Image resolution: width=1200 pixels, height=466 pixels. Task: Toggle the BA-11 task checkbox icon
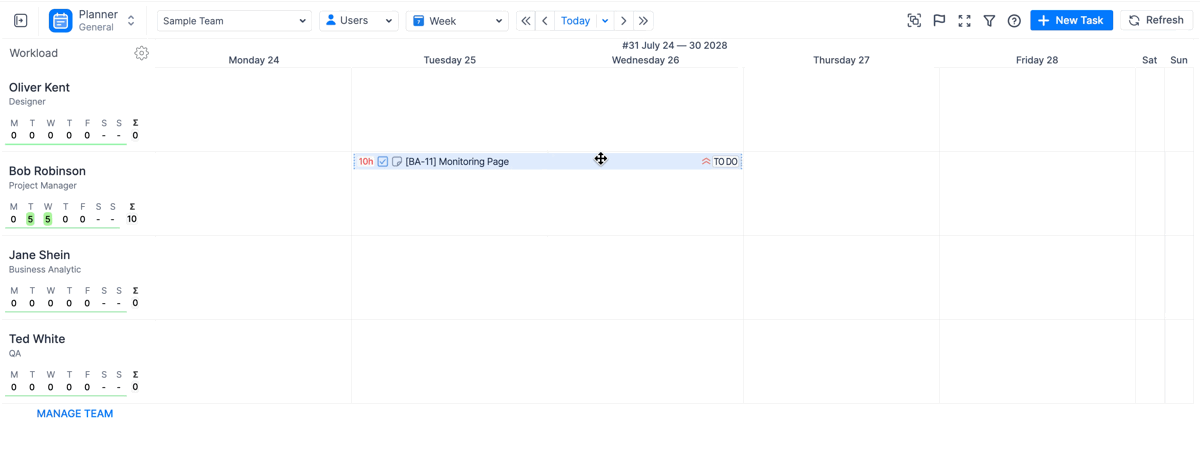pyautogui.click(x=383, y=161)
